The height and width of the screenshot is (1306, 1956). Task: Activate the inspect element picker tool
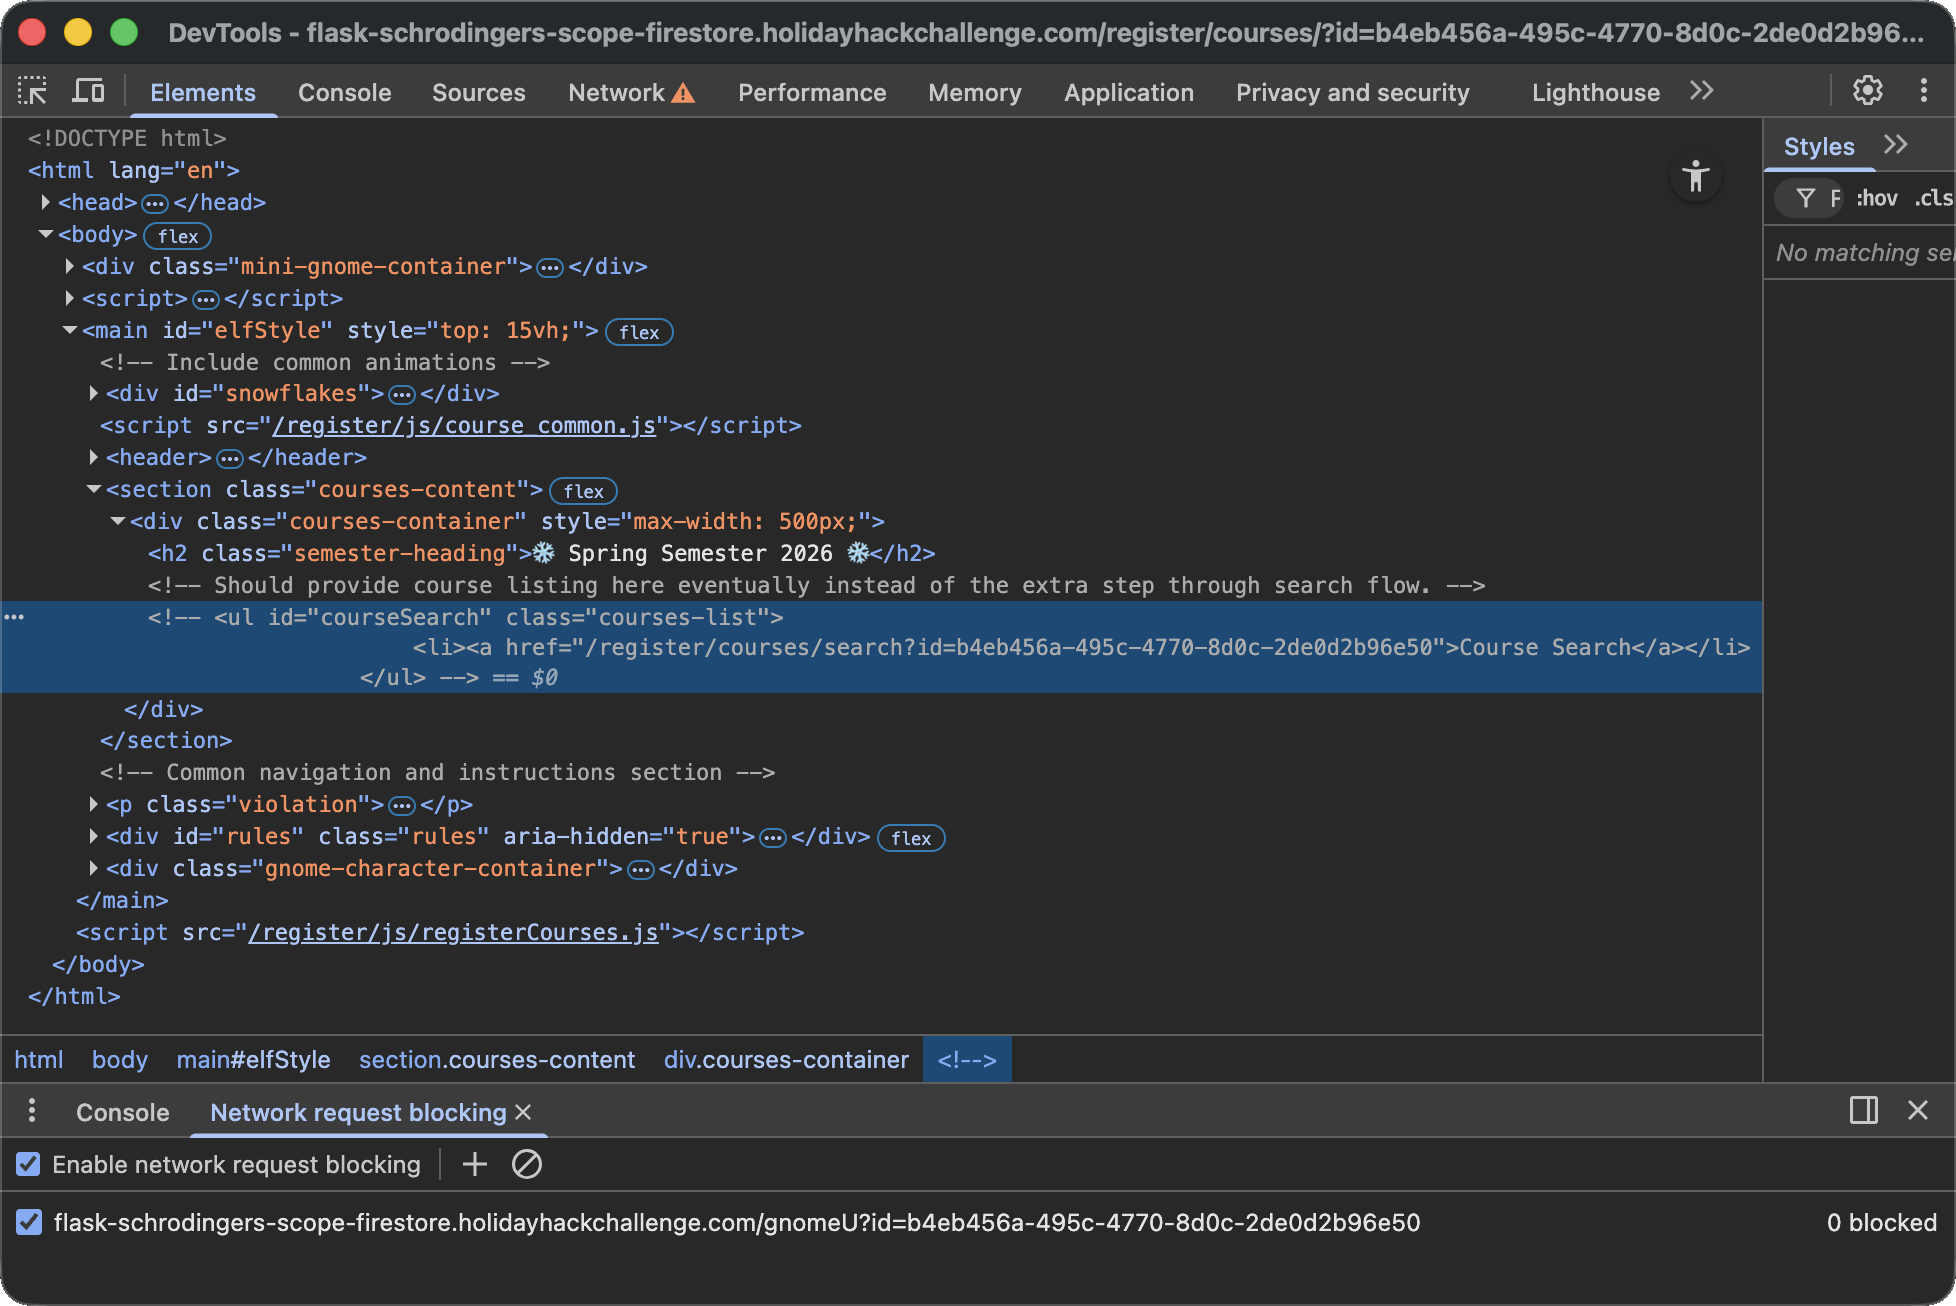[x=32, y=92]
